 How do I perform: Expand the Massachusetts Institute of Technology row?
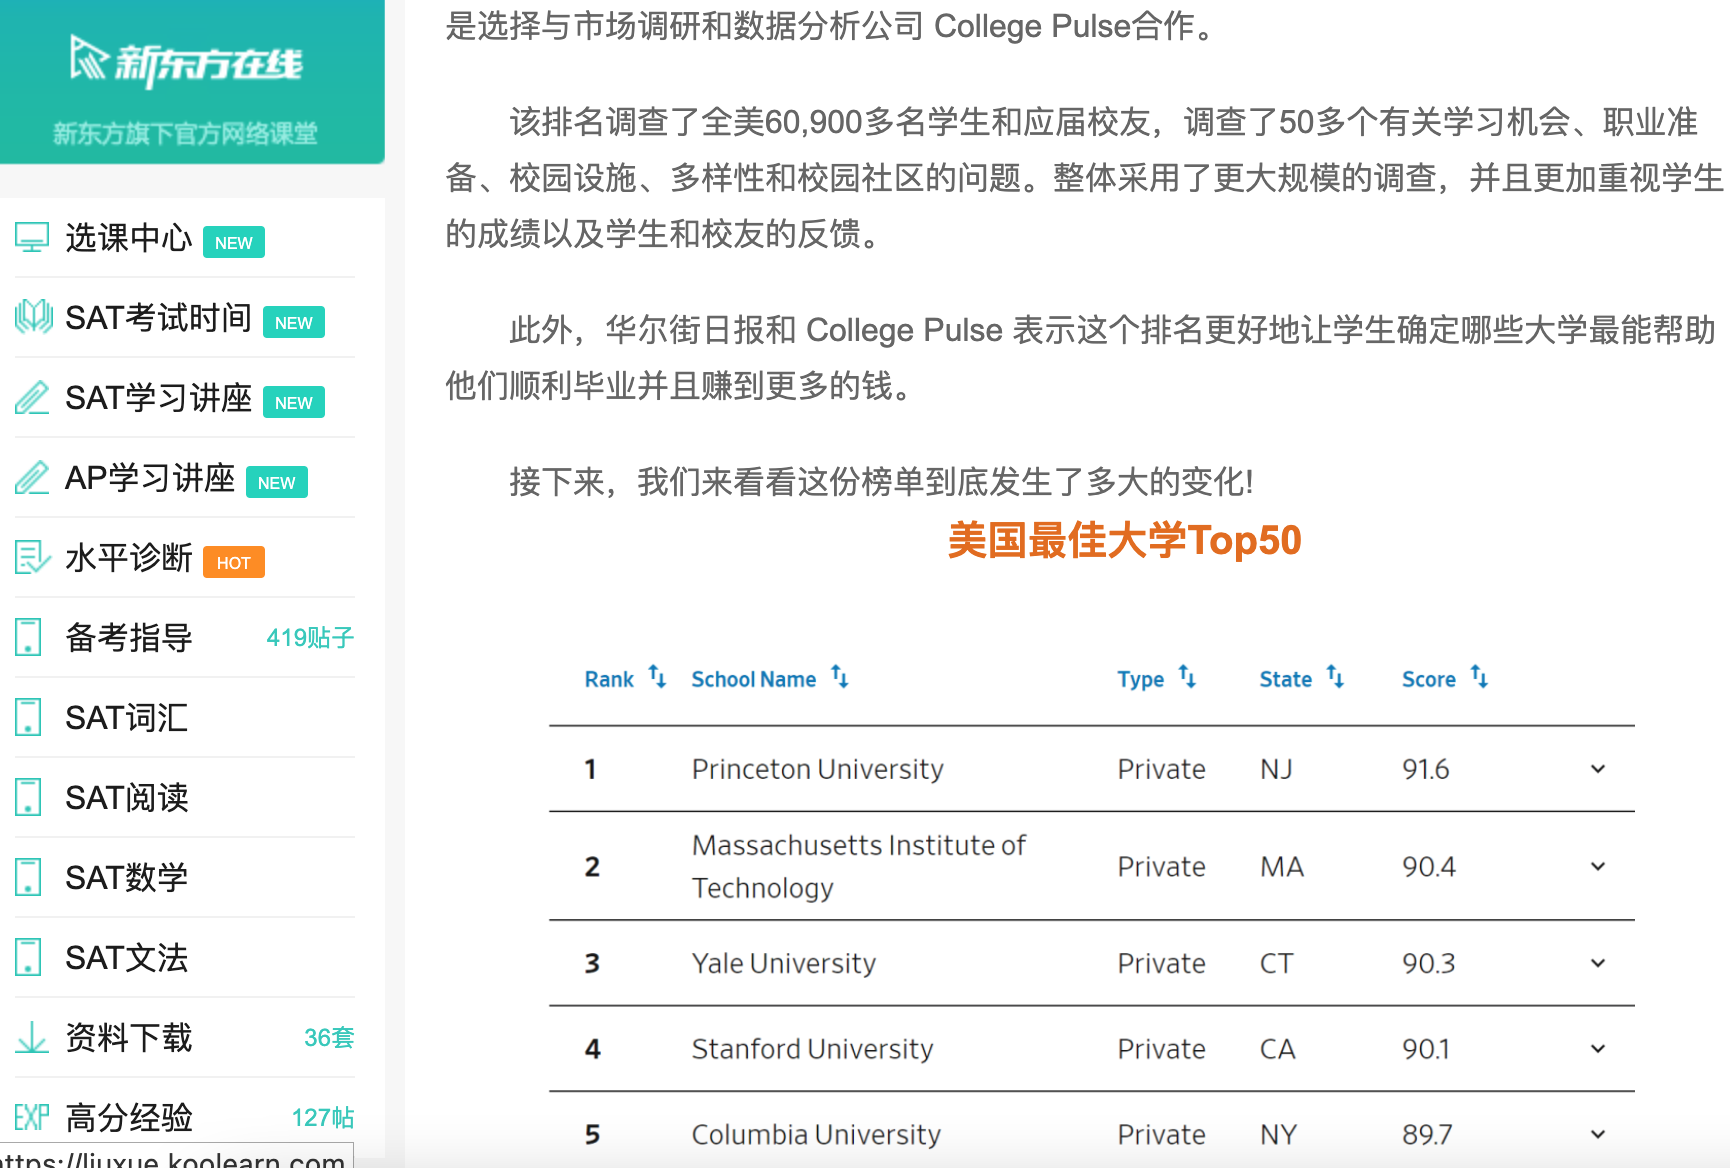pos(1598,866)
